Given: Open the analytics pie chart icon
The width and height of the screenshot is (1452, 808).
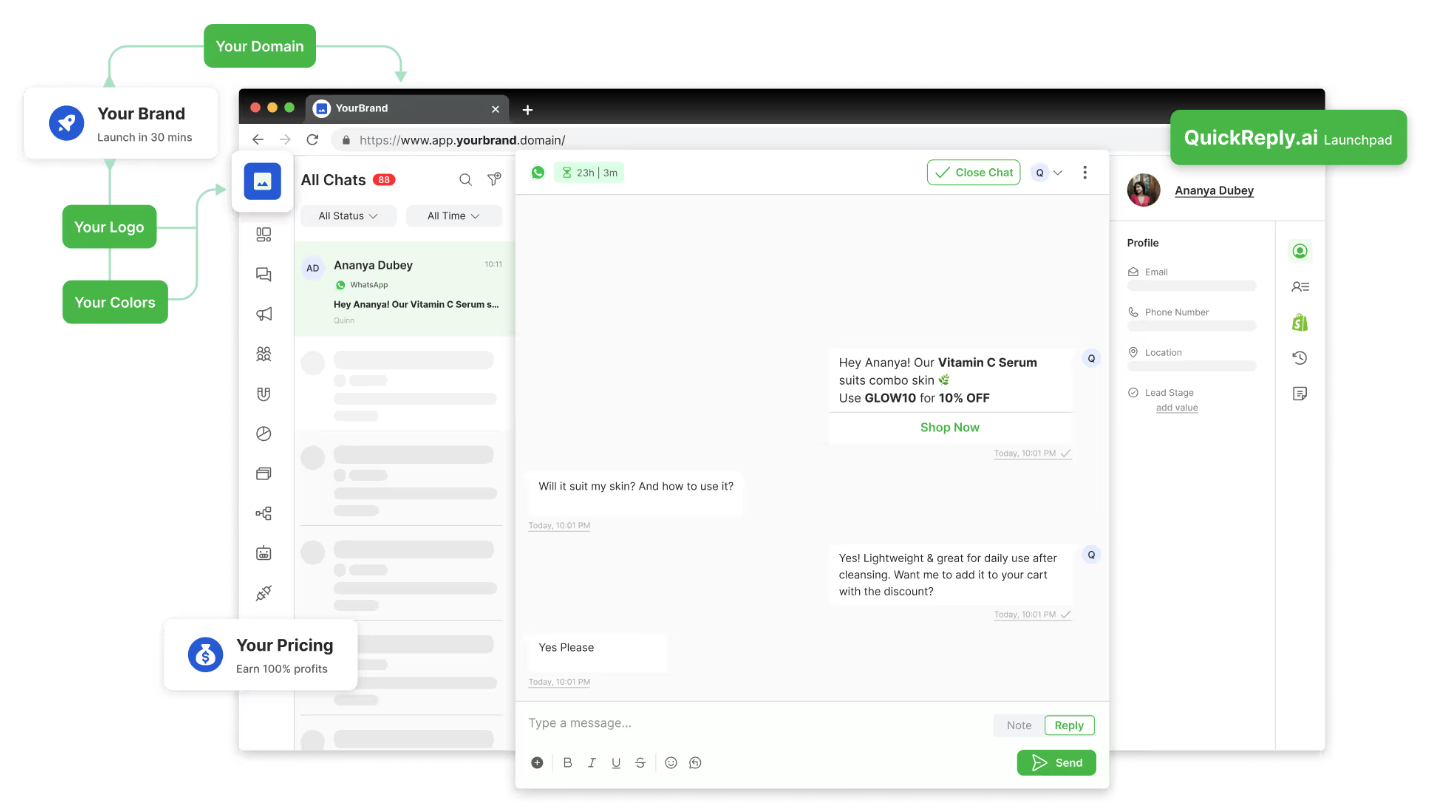Looking at the screenshot, I should 264,434.
